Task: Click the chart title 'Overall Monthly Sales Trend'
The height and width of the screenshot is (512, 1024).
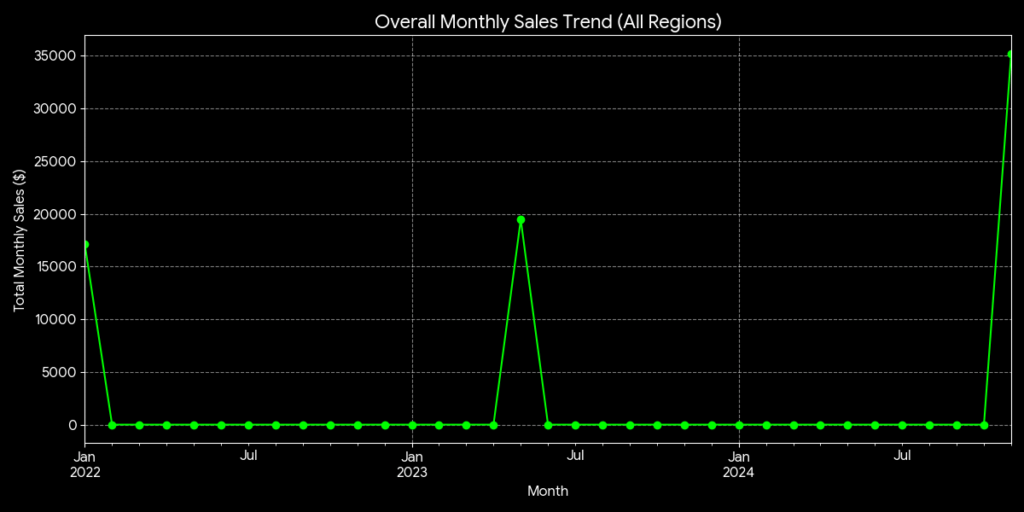Action: [x=548, y=21]
